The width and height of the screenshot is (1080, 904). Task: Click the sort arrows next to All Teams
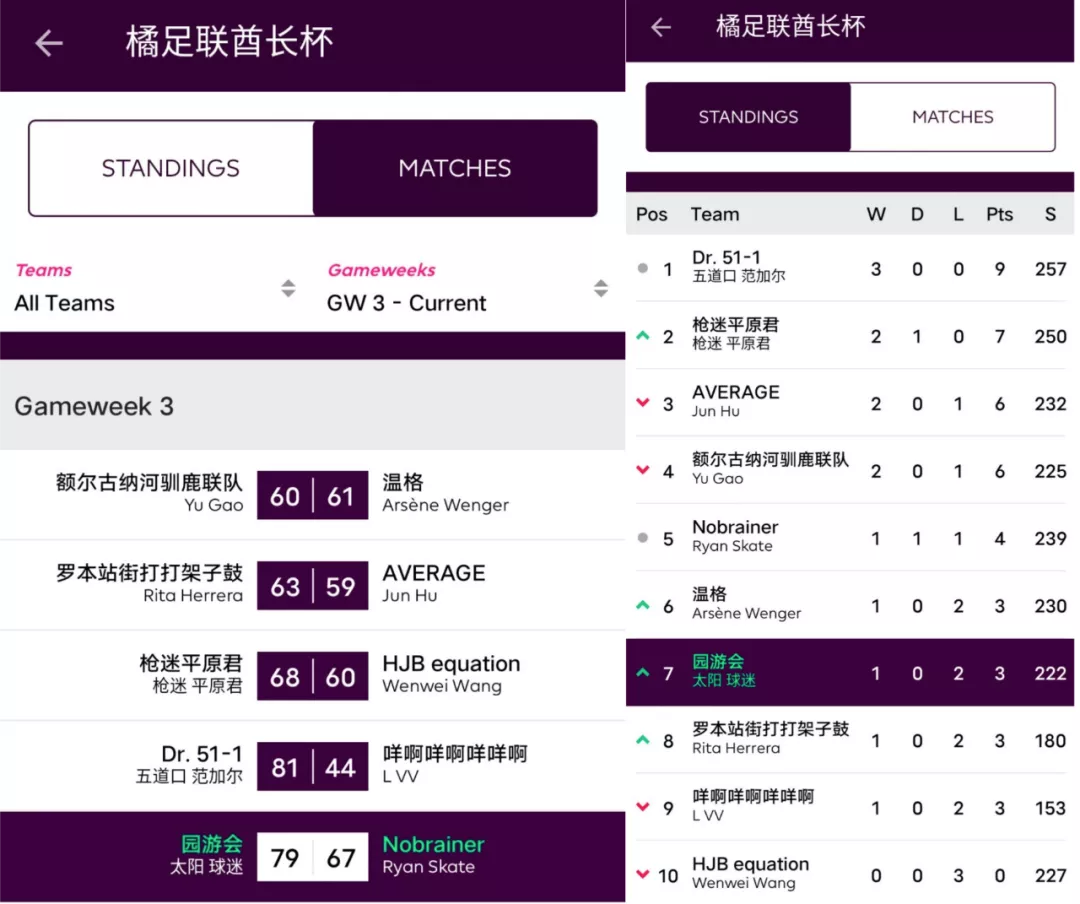[288, 289]
